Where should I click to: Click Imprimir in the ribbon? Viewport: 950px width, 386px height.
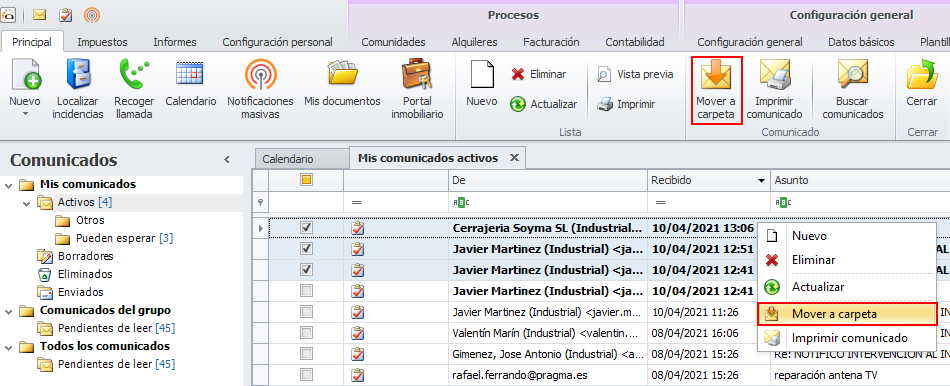tap(626, 104)
